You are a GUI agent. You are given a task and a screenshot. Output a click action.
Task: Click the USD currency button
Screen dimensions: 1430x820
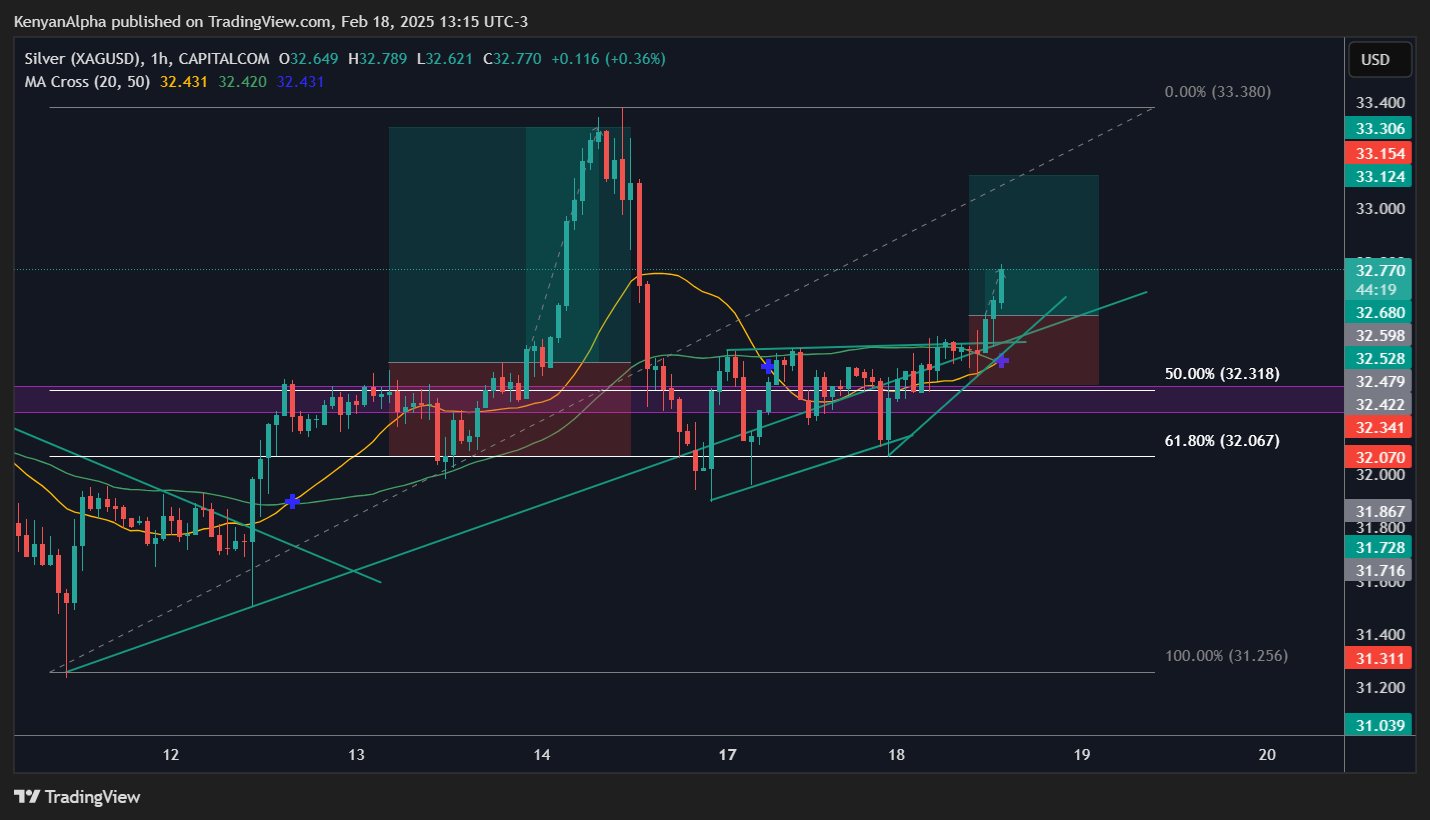click(1380, 59)
